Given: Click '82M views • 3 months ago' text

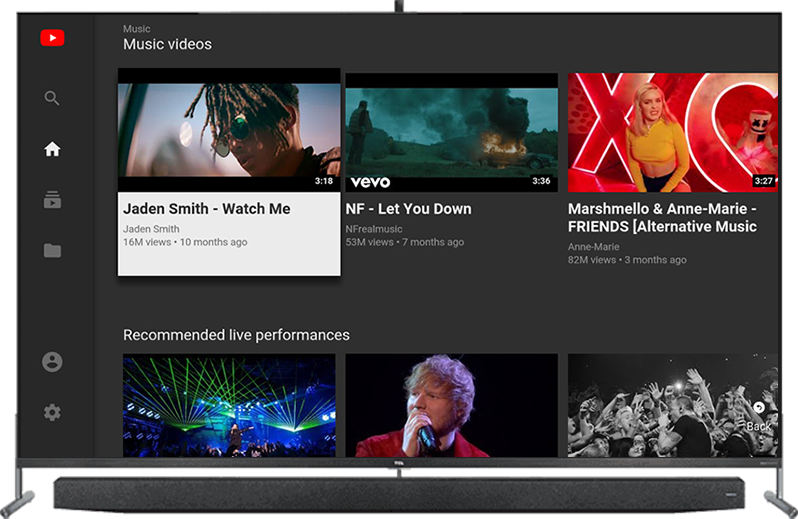Looking at the screenshot, I should (x=627, y=260).
